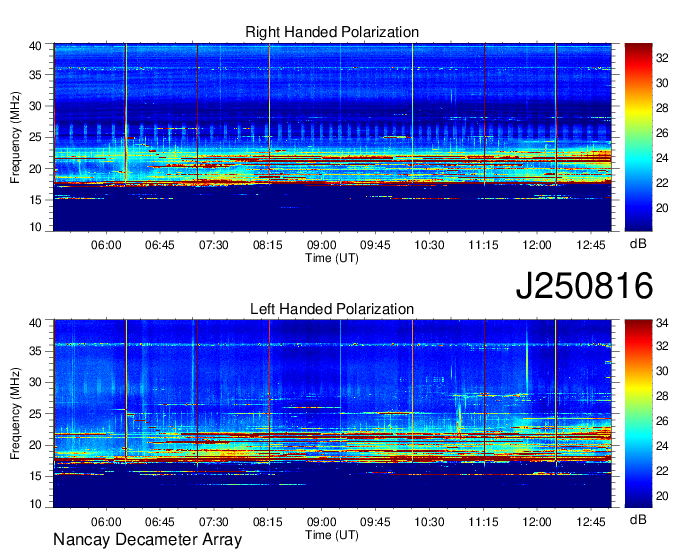Click the 09:00 time tick under top plot
Screen dimensions: 680x552
click(321, 245)
